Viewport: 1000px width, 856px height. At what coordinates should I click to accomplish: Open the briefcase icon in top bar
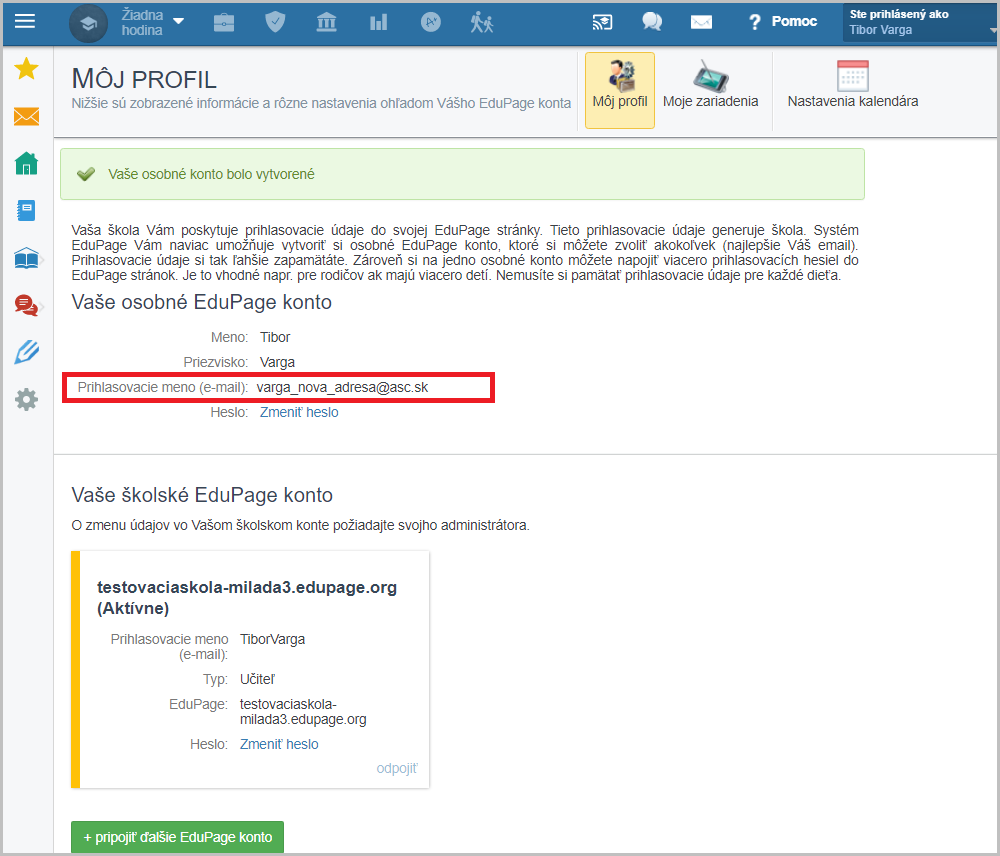(224, 23)
